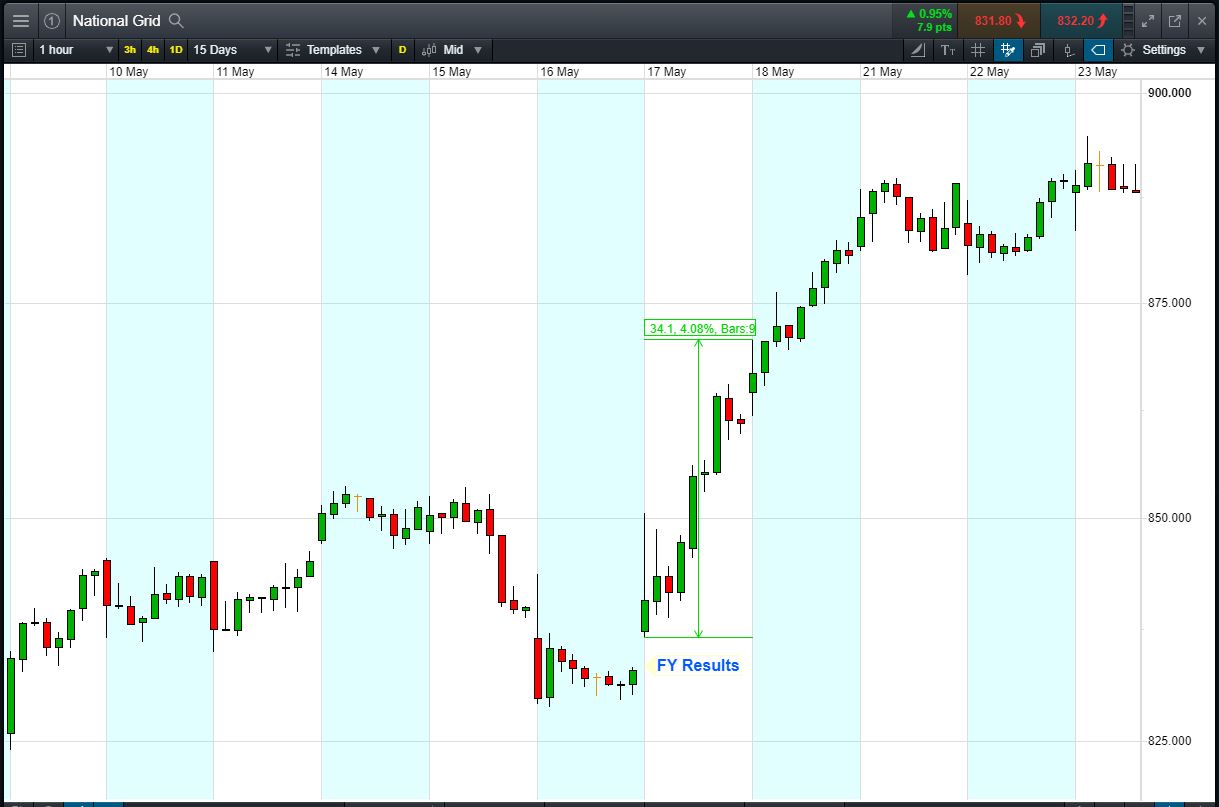1219x807 pixels.
Task: Click the 825.000 price axis label
Action: pos(1170,741)
